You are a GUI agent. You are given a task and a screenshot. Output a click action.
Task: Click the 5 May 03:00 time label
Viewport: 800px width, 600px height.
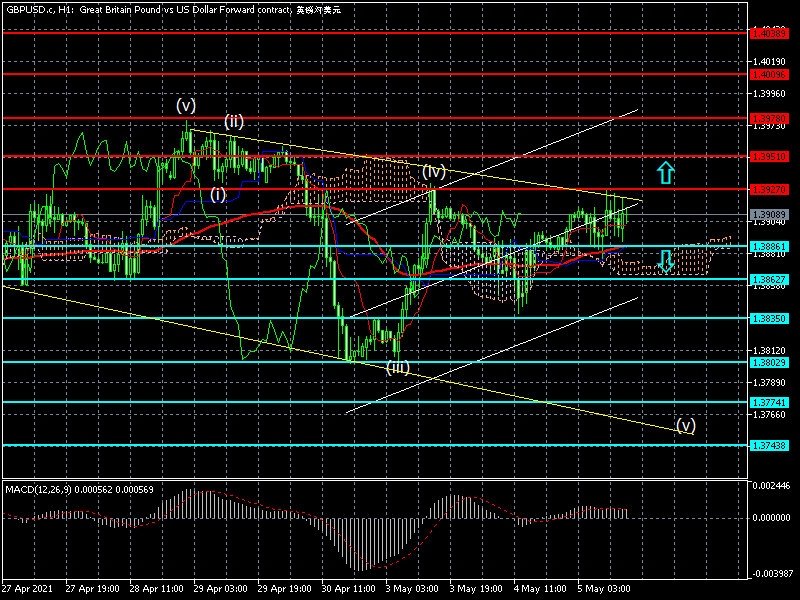pyautogui.click(x=604, y=589)
